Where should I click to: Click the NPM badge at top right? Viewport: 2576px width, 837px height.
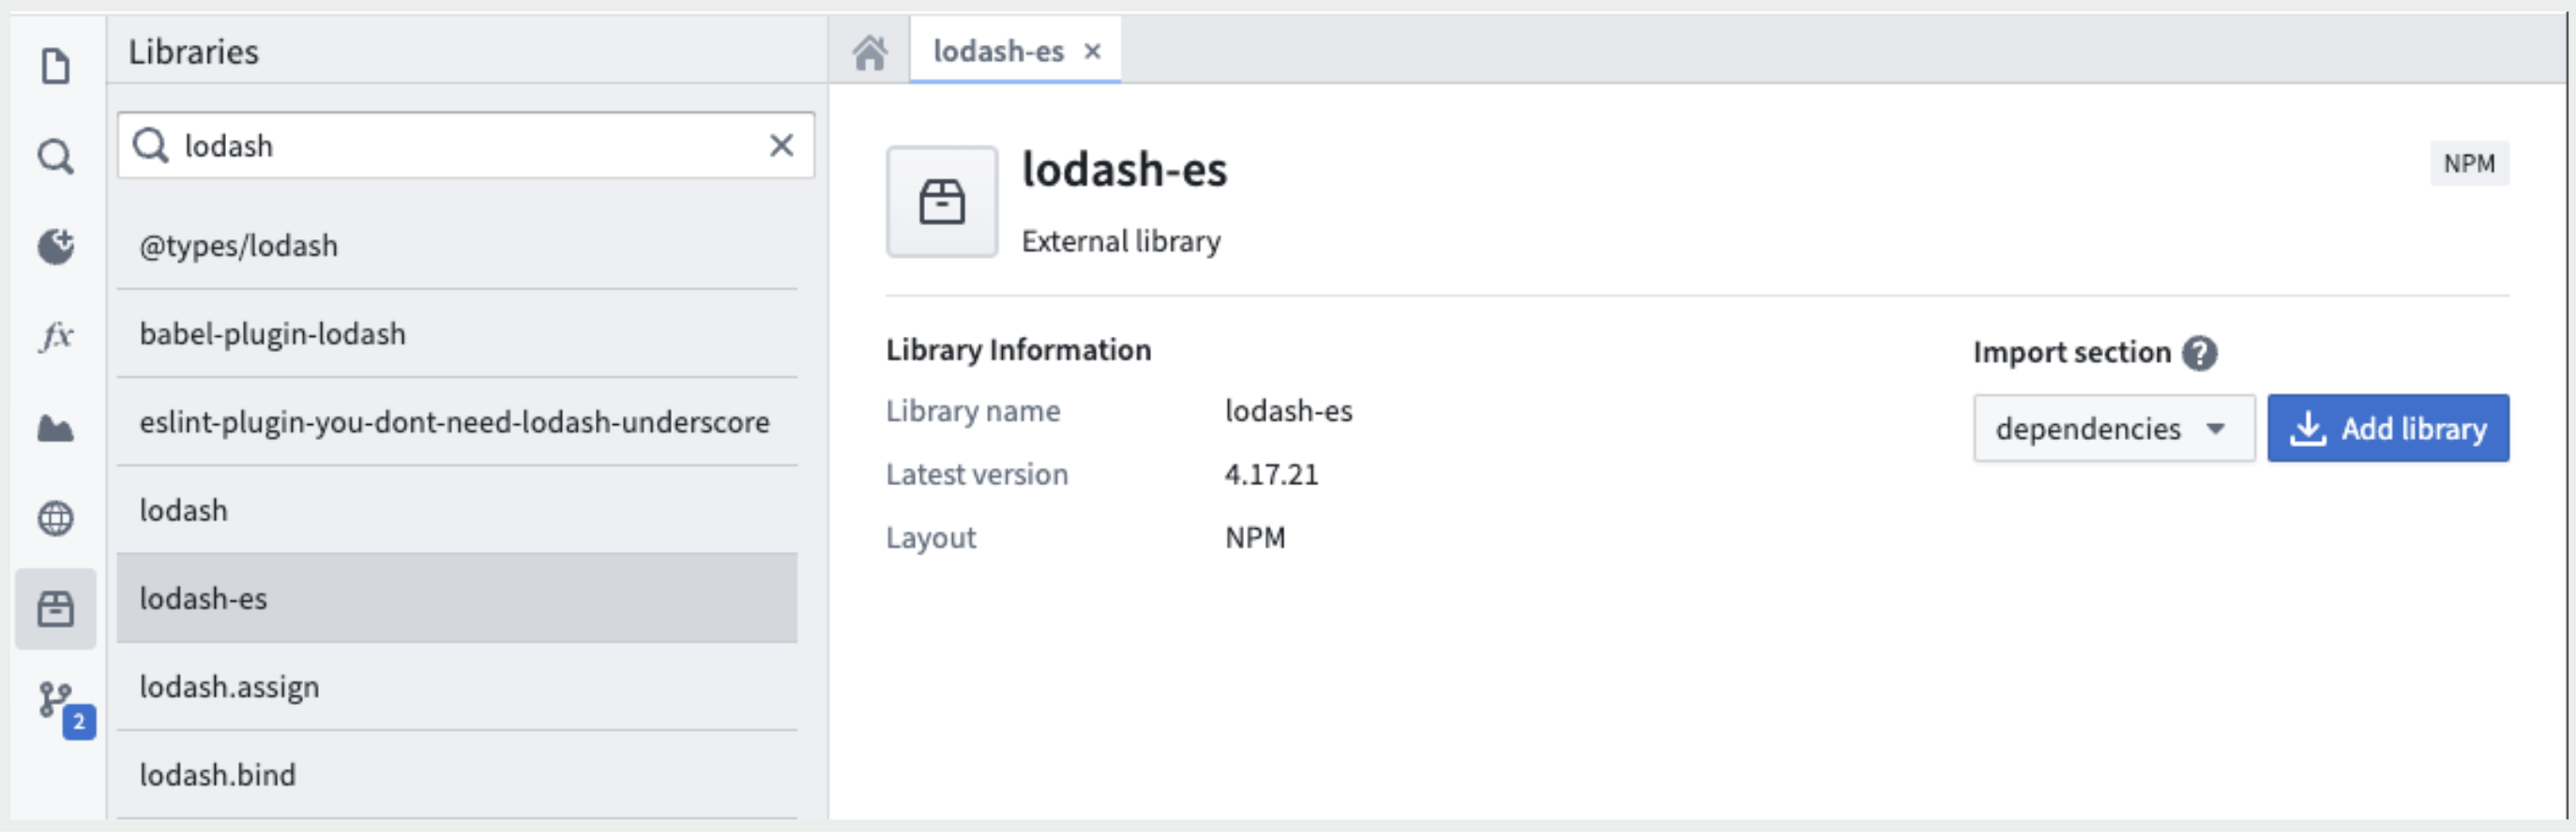[x=2468, y=164]
